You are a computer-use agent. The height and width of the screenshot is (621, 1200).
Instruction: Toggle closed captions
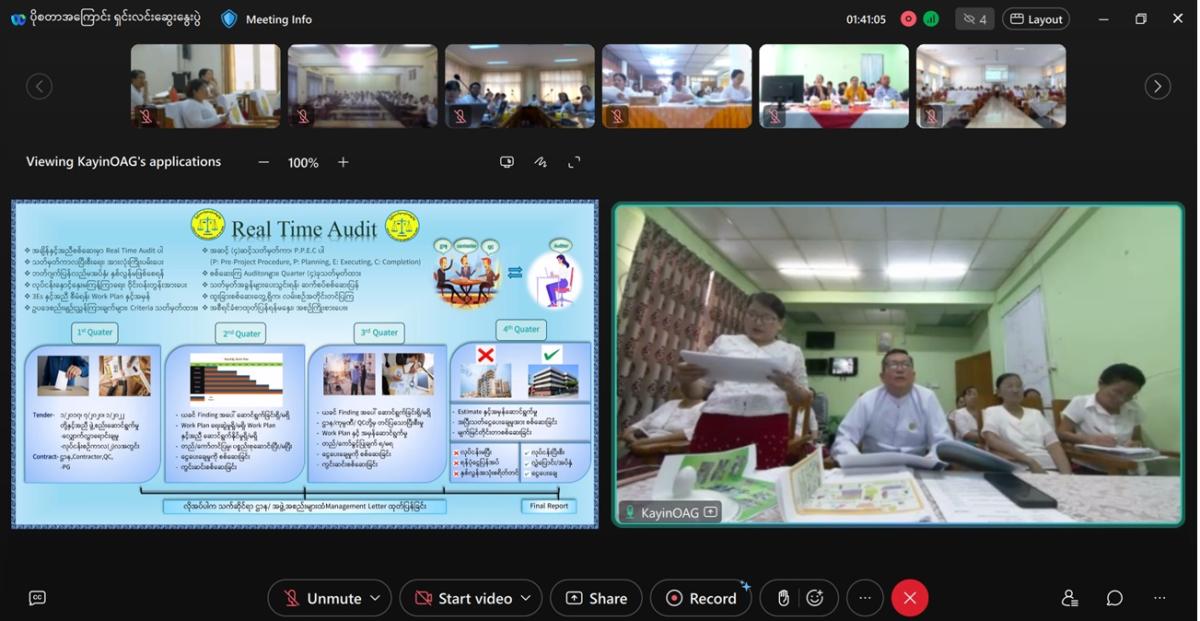point(37,598)
